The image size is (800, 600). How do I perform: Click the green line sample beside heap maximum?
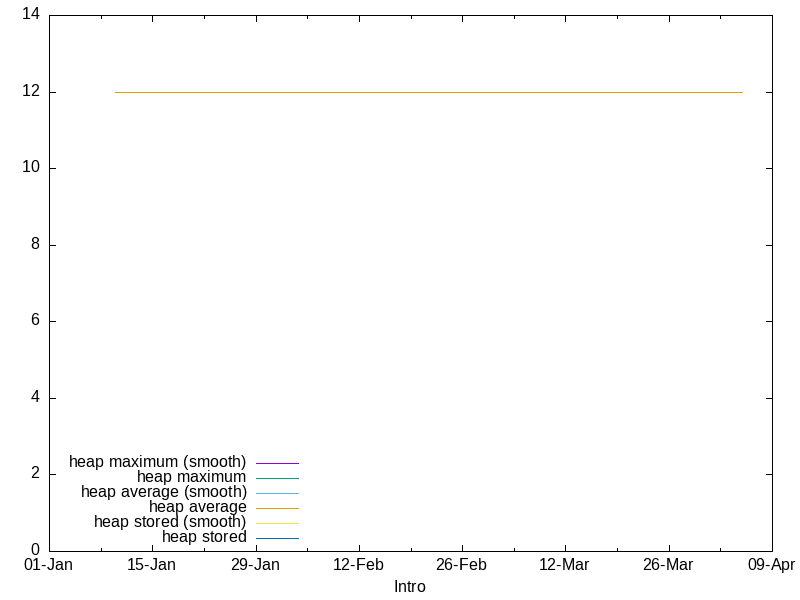(277, 478)
